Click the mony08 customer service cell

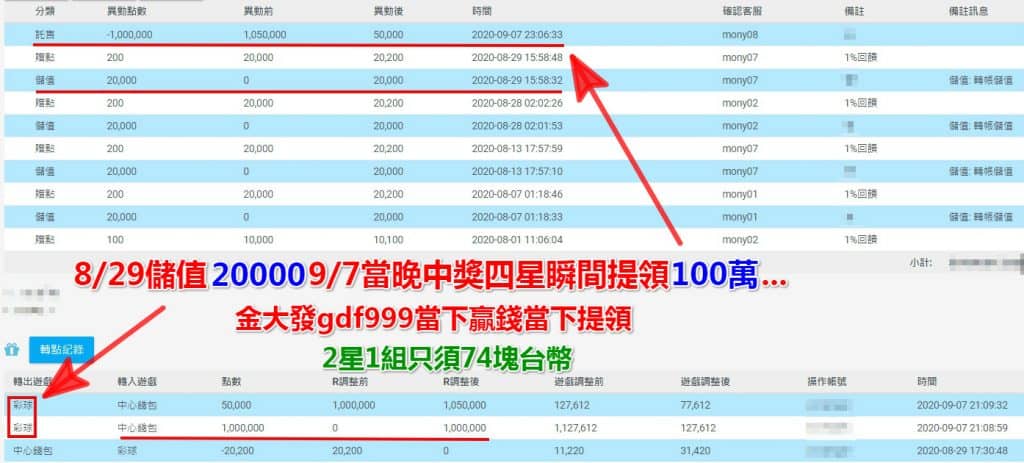pyautogui.click(x=741, y=34)
